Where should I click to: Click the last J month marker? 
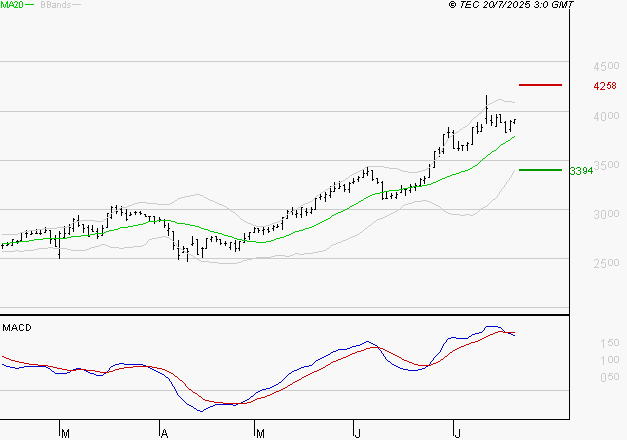click(456, 433)
